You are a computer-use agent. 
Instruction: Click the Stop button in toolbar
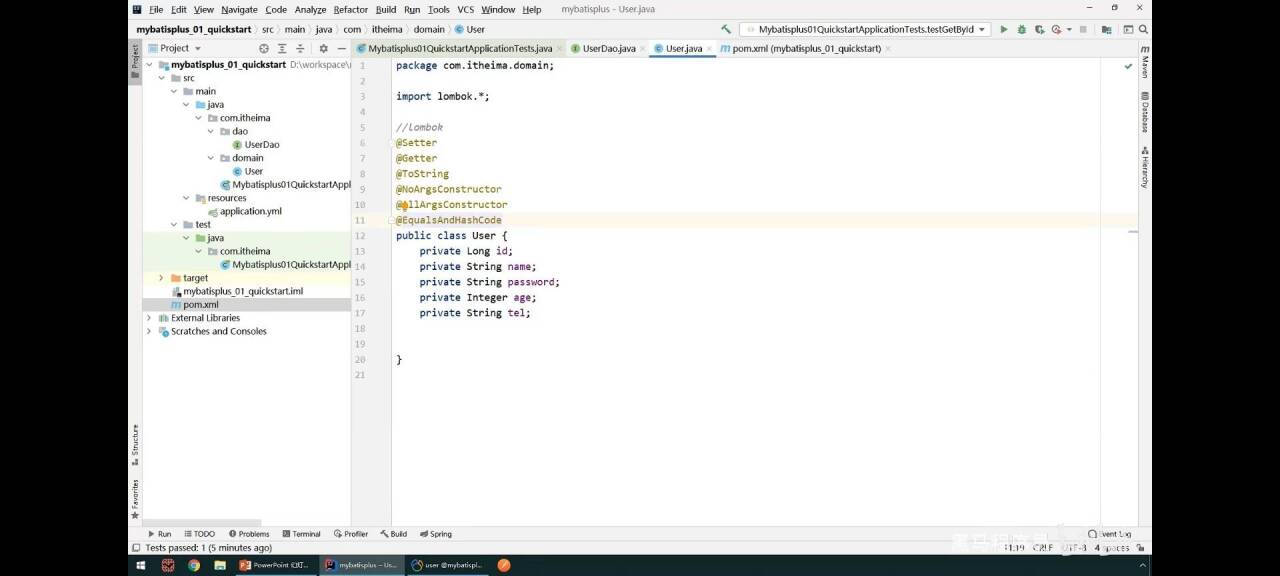1083,30
